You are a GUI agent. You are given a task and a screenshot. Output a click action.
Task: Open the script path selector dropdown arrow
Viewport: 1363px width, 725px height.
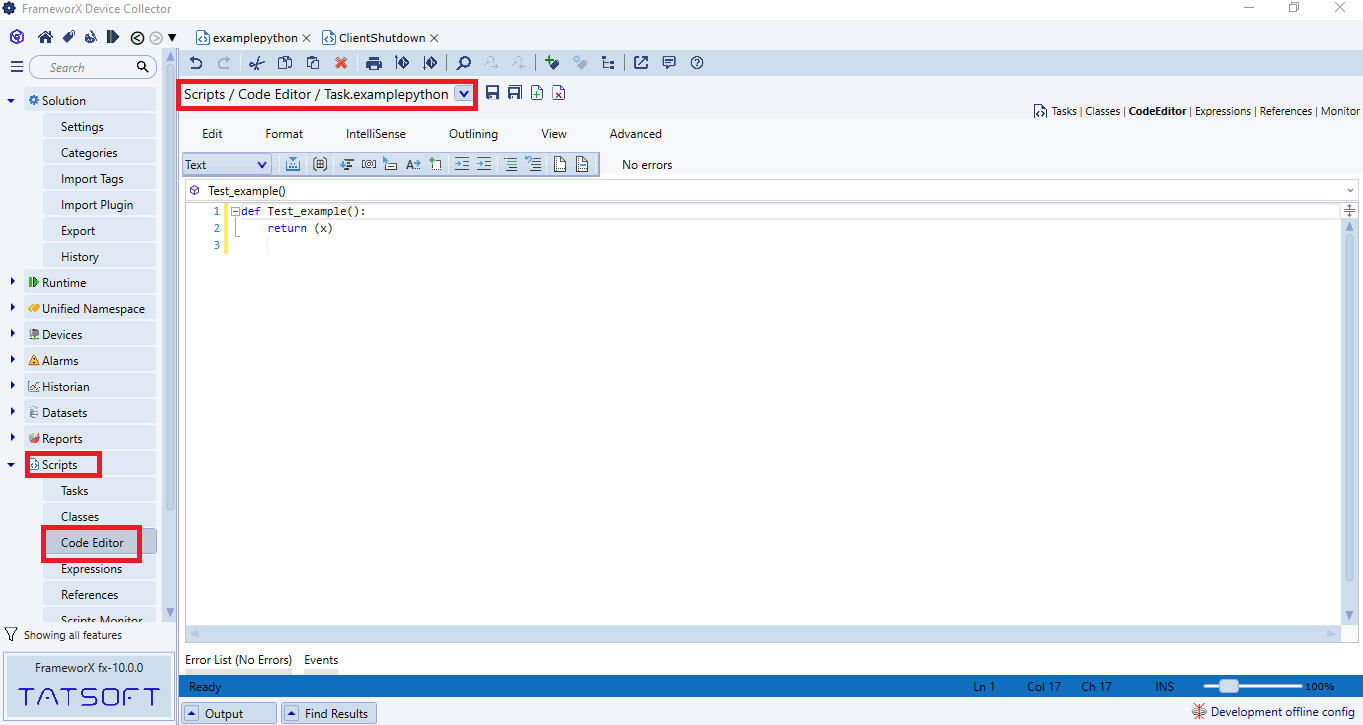coord(463,94)
